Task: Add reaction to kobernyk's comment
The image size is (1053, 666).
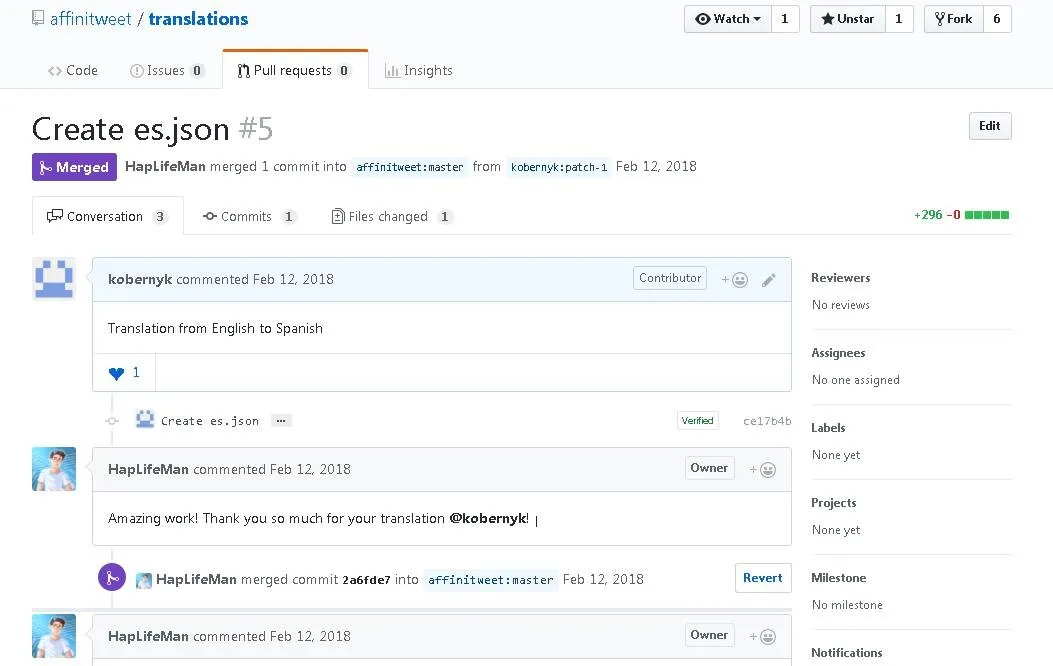Action: [735, 280]
